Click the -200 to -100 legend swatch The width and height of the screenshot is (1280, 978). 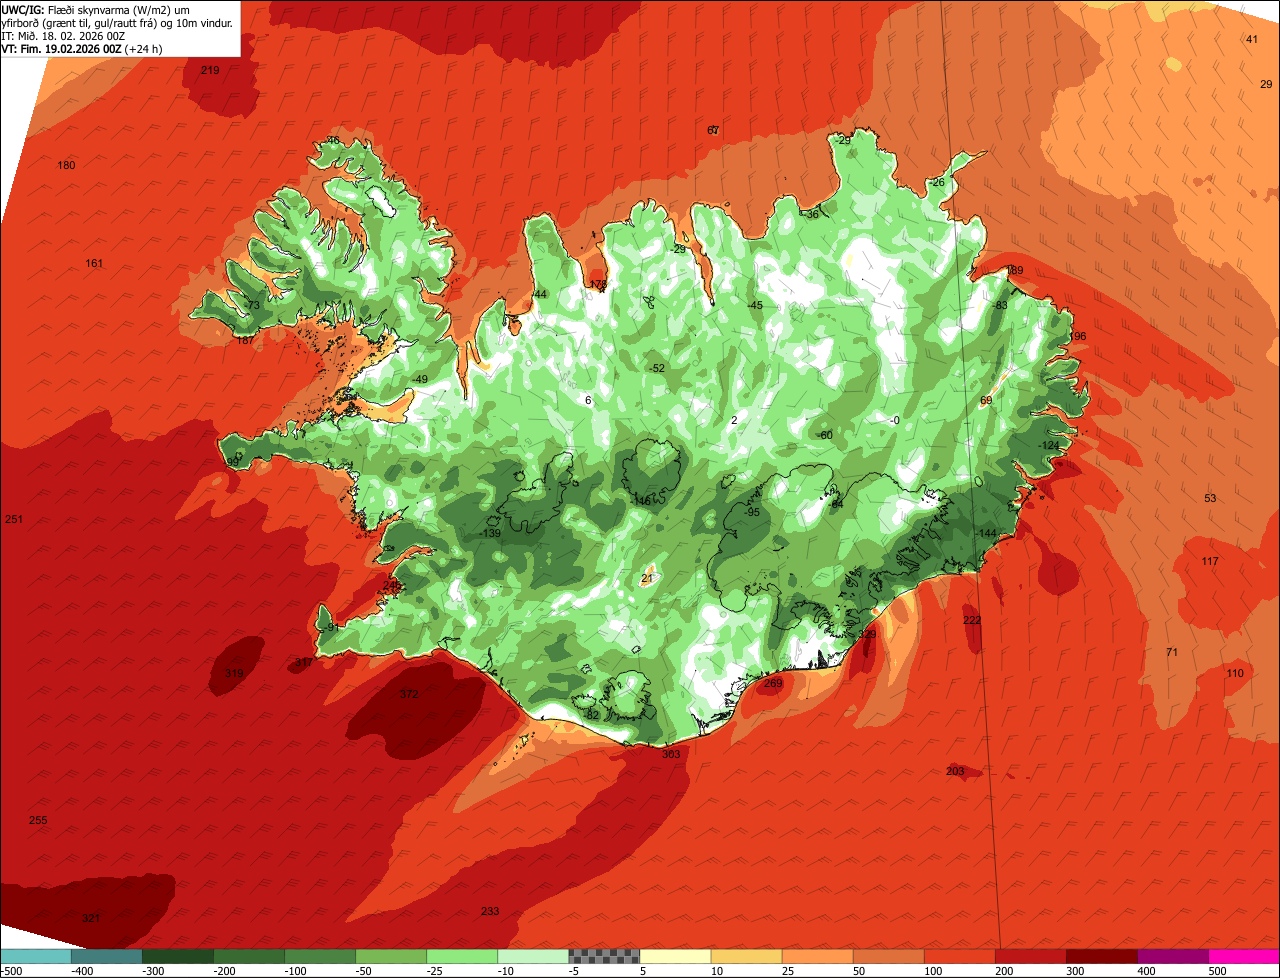(x=249, y=956)
